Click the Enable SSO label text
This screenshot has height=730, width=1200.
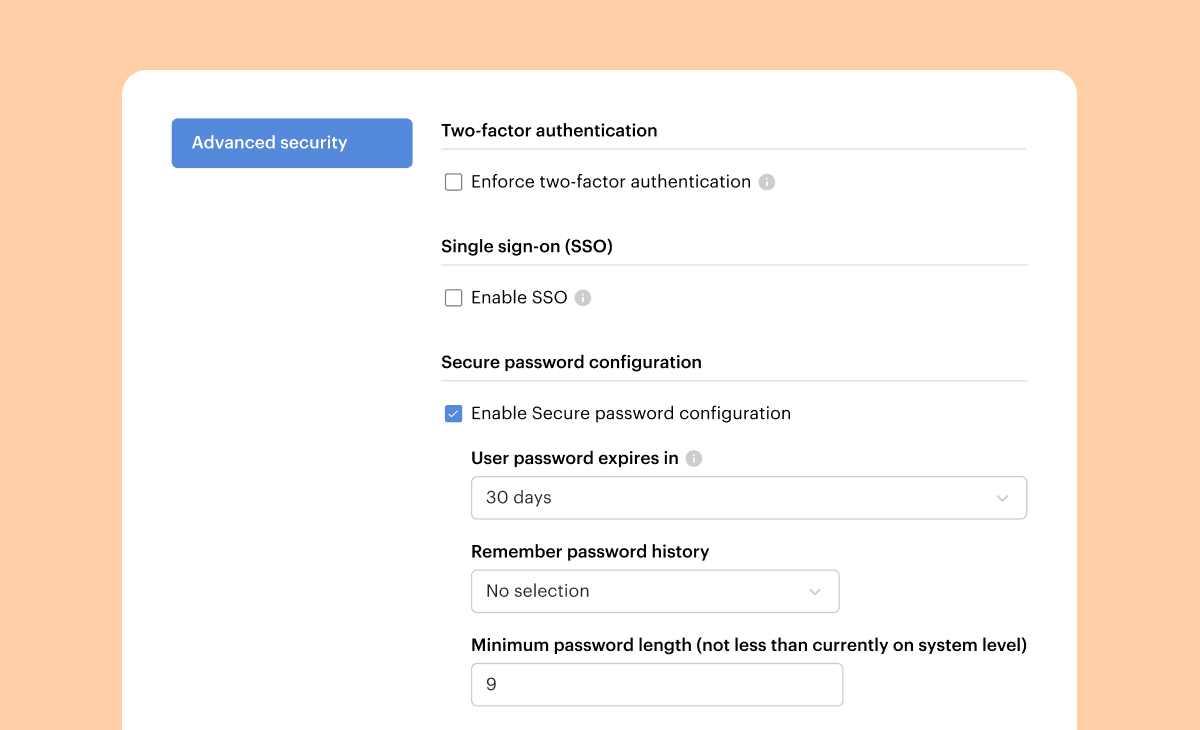pos(519,298)
